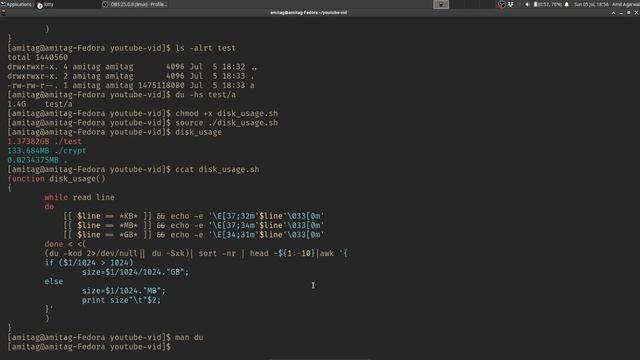Click the workspace switcher in the top panel
The image size is (640, 360).
pos(441,4)
